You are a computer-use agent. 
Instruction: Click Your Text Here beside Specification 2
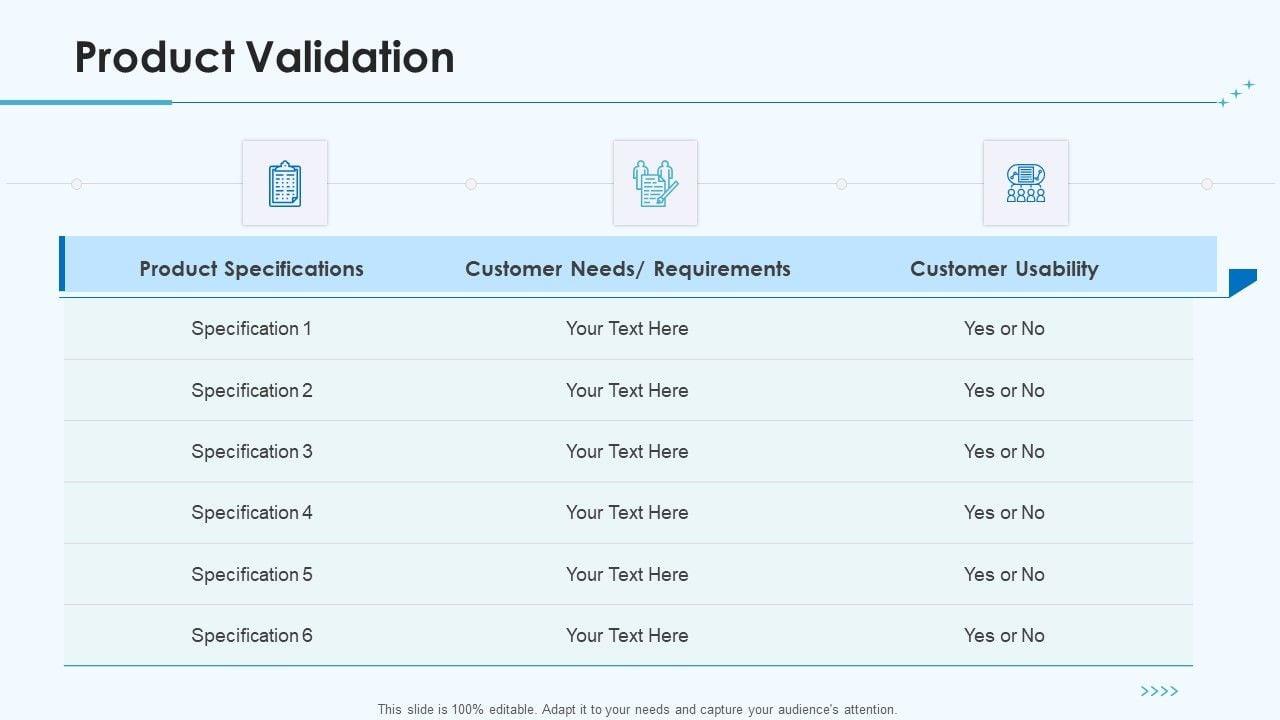[627, 391]
